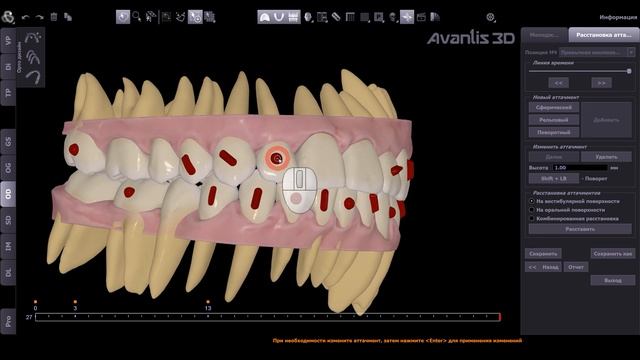Open the gear settings icon
The image size is (640, 360).
tap(491, 17)
